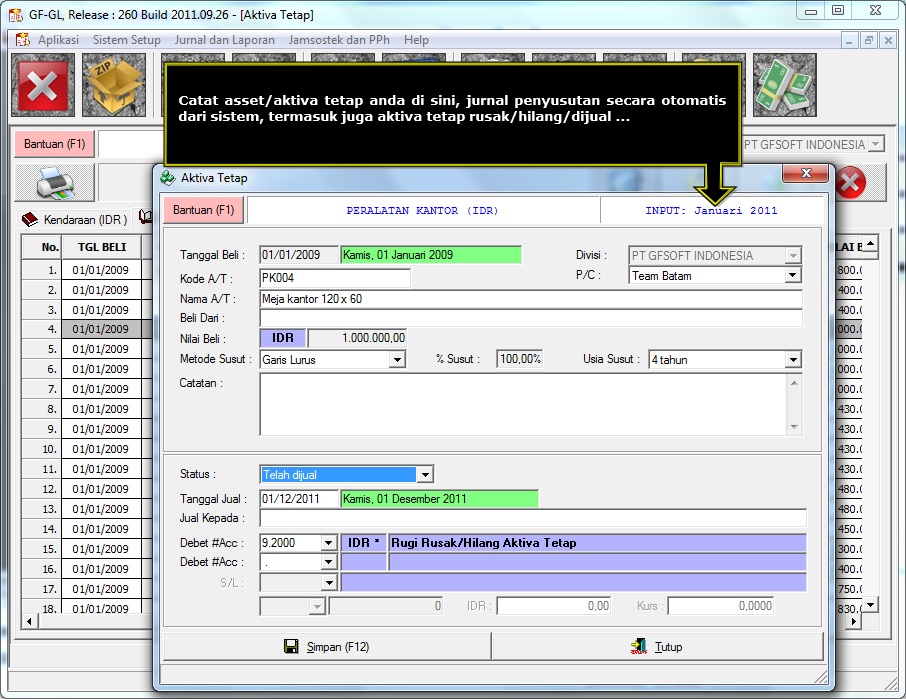Screen dimensions: 906x699
Task: Click Catatan scrollbar down arrow
Action: coord(794,427)
